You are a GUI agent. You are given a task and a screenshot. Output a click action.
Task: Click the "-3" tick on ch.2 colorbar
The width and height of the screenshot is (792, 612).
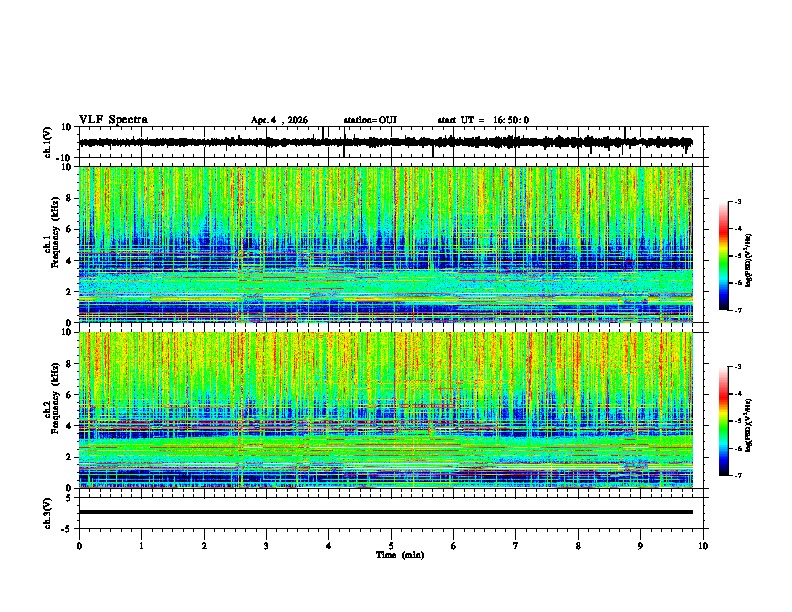(x=737, y=367)
